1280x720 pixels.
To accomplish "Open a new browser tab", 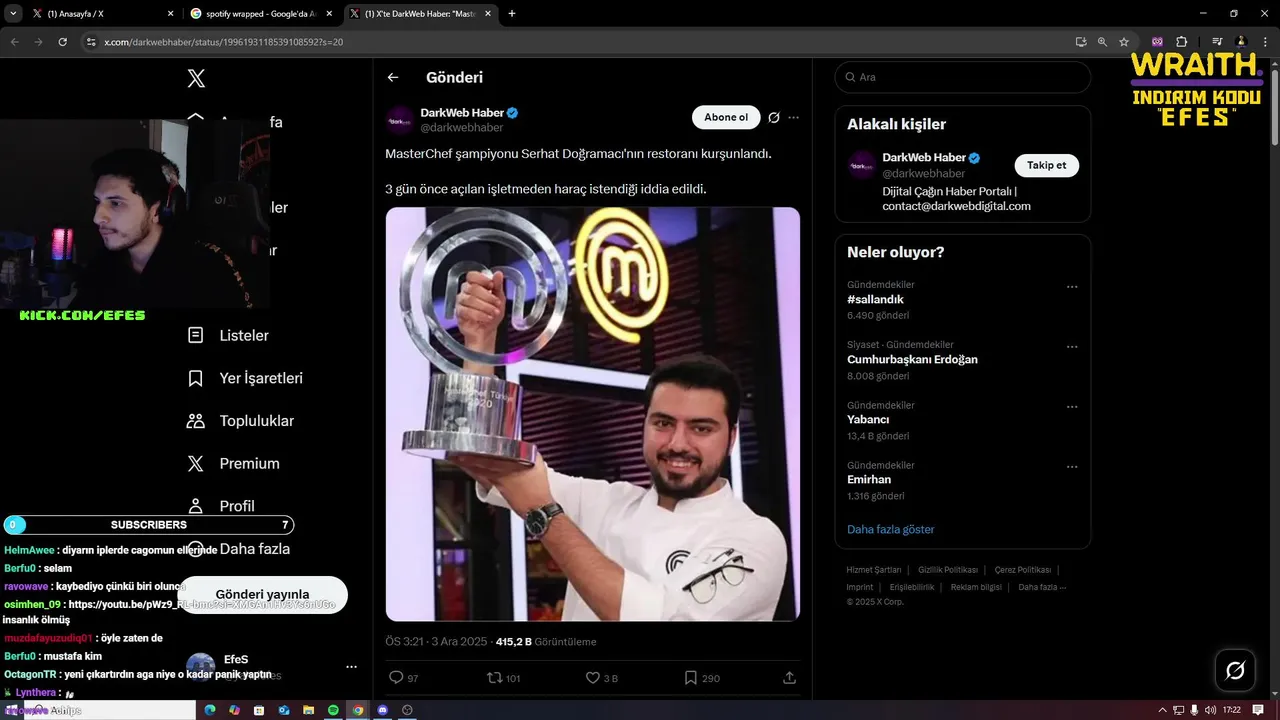I will [x=512, y=14].
